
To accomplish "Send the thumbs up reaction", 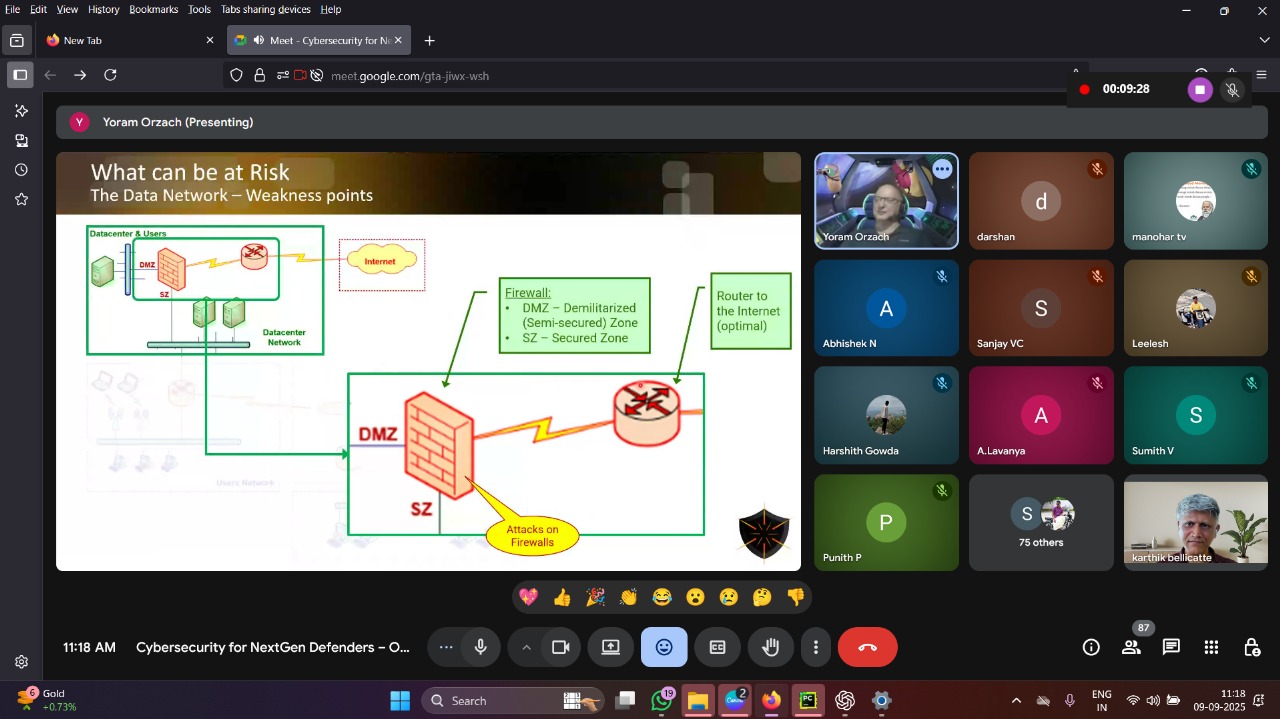I will pos(562,597).
